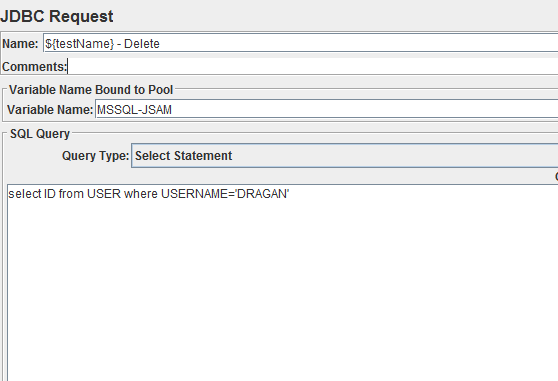Click the 'Comments:' label
The width and height of the screenshot is (558, 381).
click(x=34, y=67)
